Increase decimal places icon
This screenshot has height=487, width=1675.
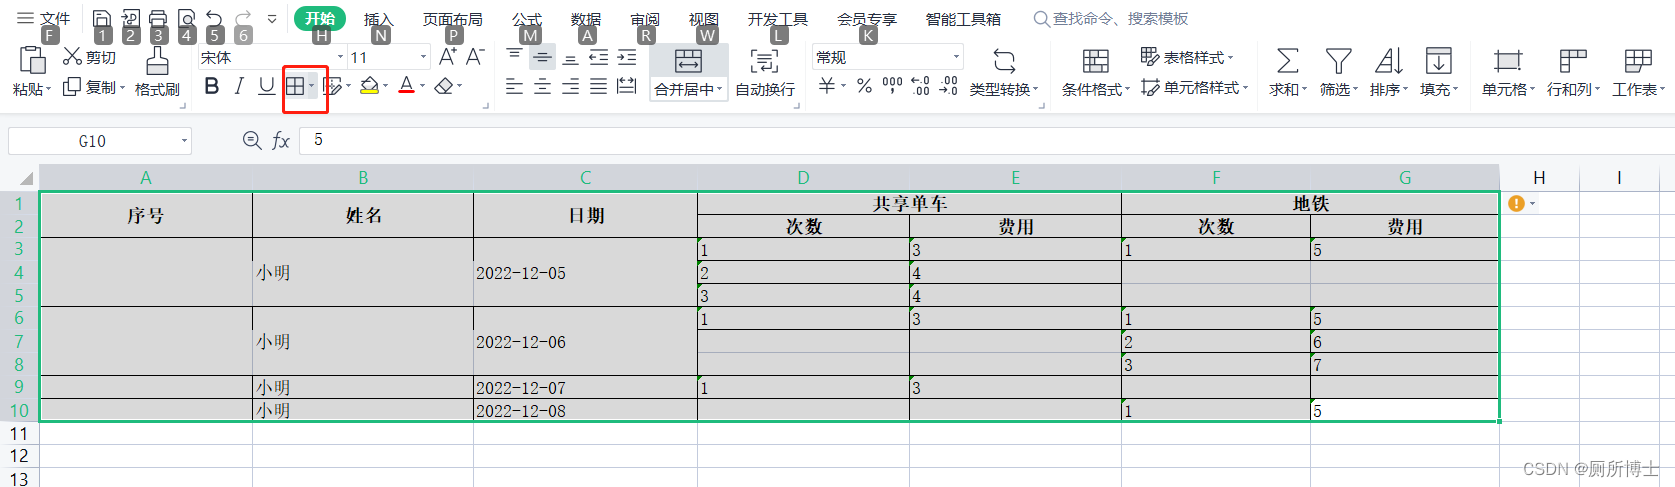coord(921,86)
